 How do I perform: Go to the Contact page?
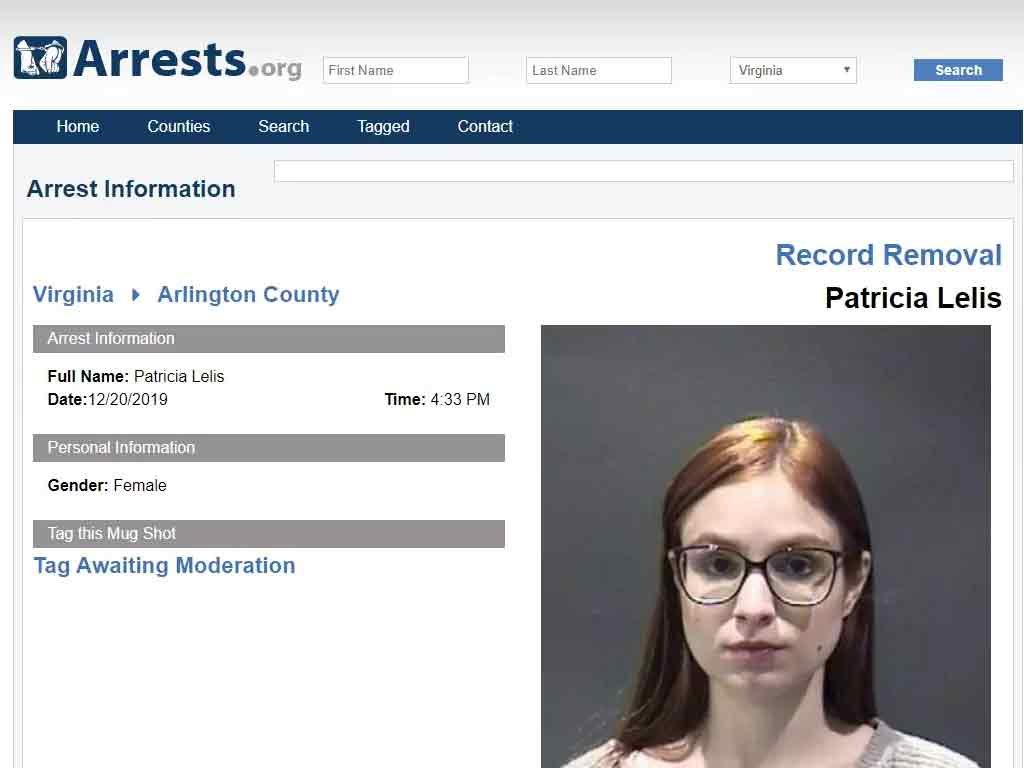pos(485,127)
